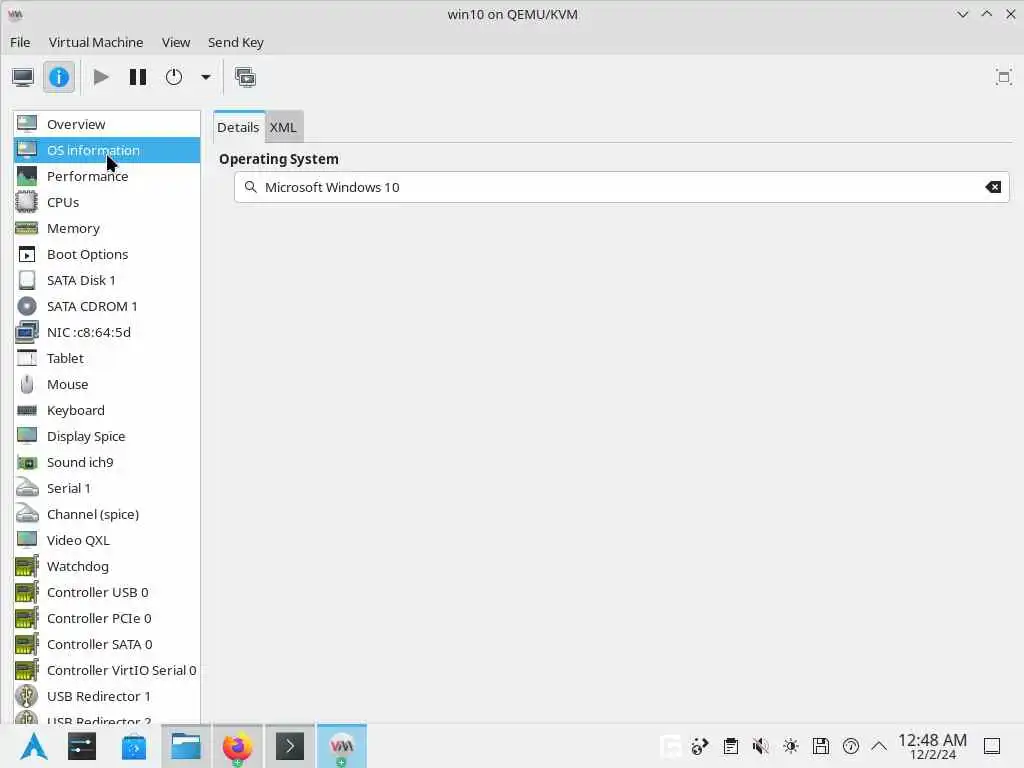Screen dimensions: 1024x768
Task: Select Controller PCIe 0 entry
Action: point(107,618)
